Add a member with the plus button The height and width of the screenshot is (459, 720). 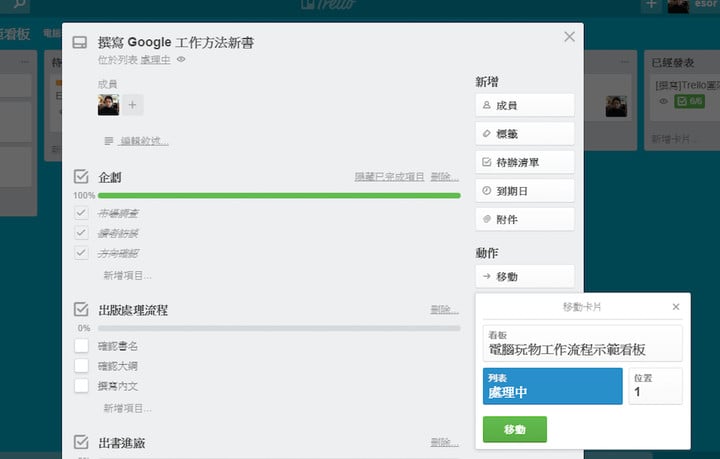click(x=132, y=105)
